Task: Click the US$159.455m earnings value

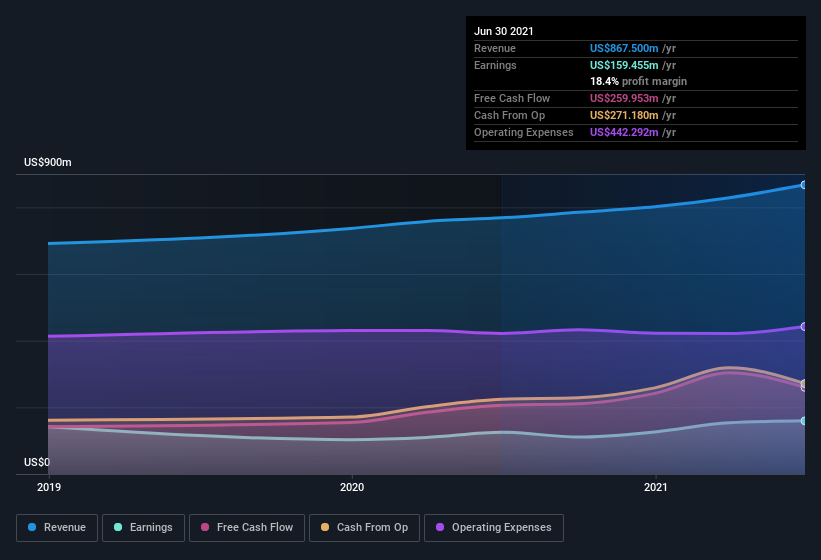Action: (624, 65)
